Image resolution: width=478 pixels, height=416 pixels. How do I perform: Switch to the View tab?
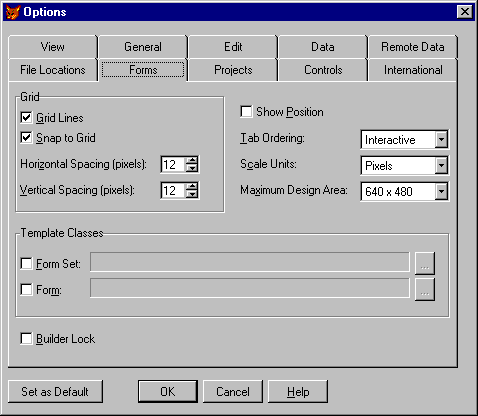(53, 47)
